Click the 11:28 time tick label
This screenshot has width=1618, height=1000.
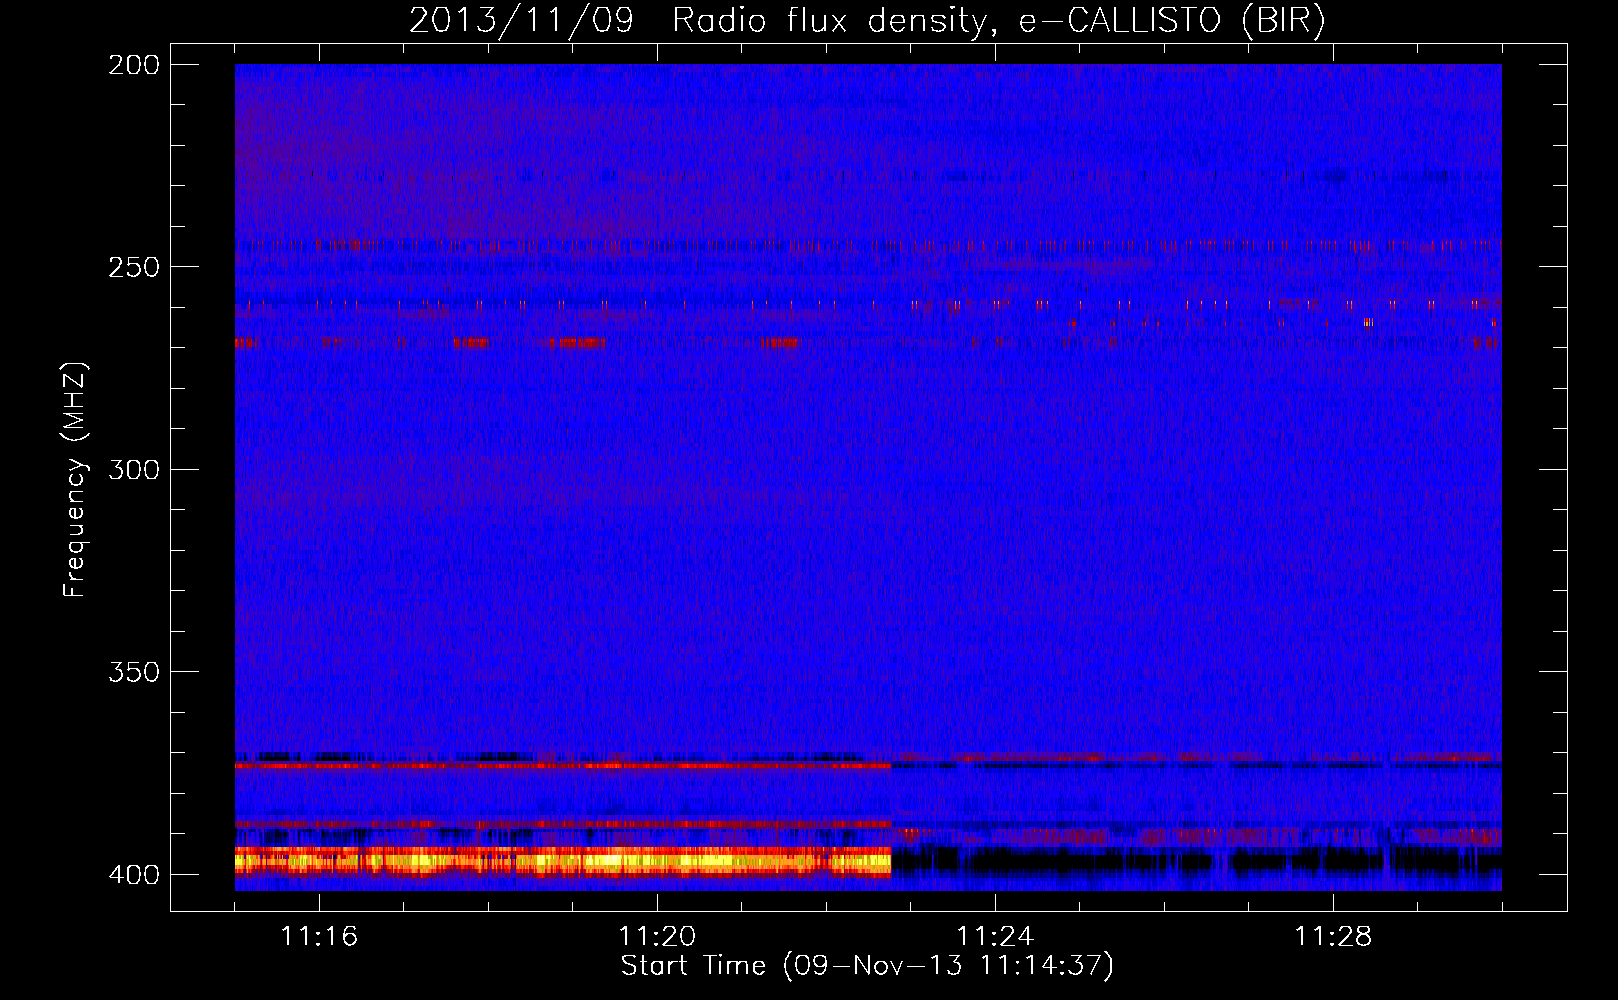point(1333,936)
